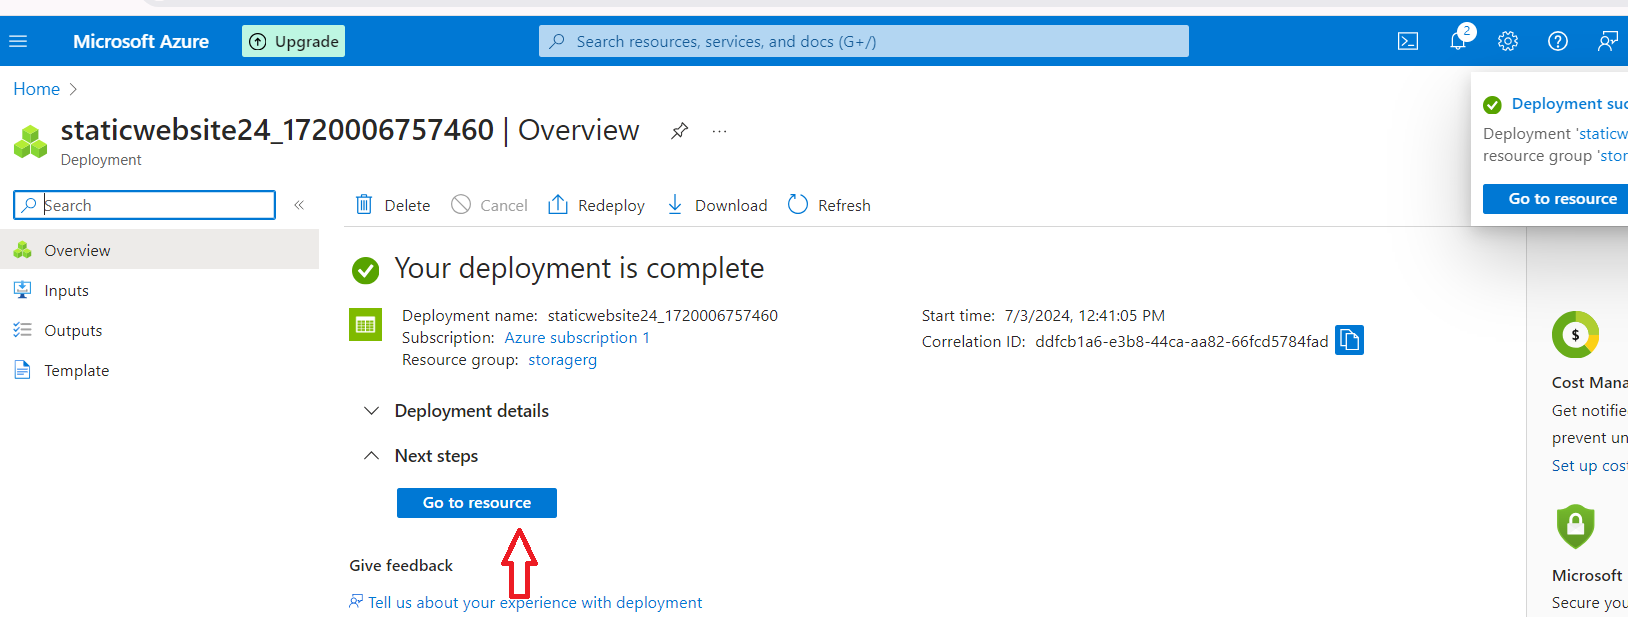The image size is (1628, 617).
Task: Expand the Deployment details section
Action: pos(456,411)
